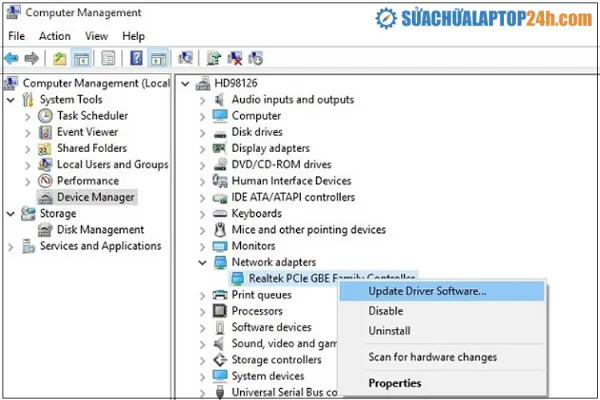Select Disk Management under Storage
The width and height of the screenshot is (600, 400).
100,229
